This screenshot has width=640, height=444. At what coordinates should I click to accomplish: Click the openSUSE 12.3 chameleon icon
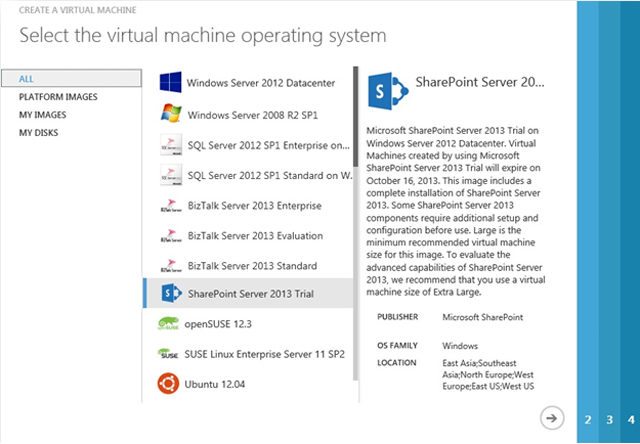tap(168, 323)
